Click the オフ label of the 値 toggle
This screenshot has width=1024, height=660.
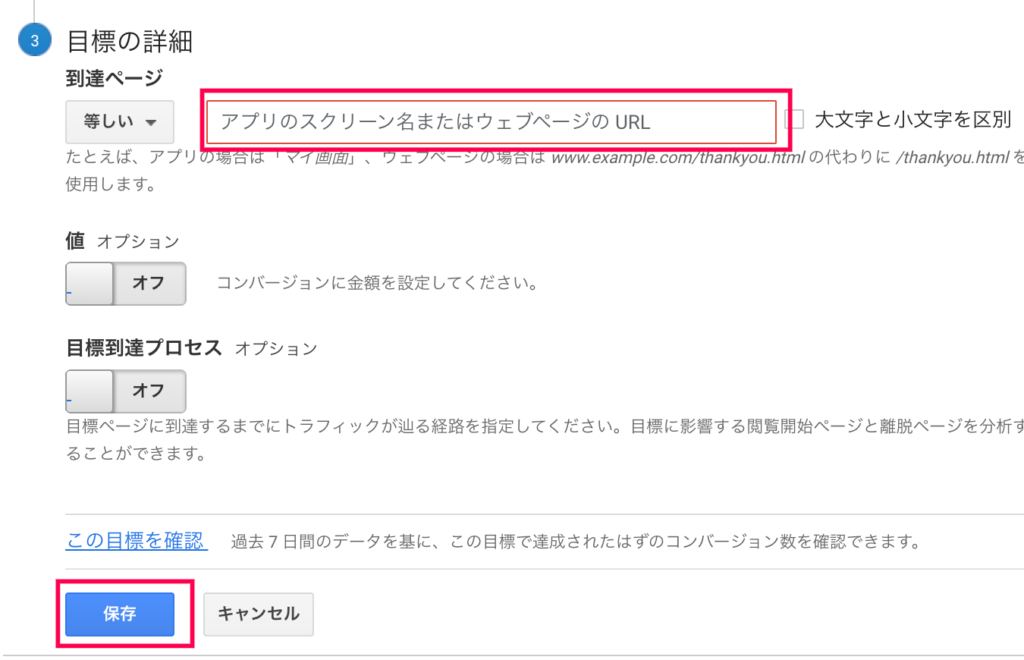148,283
